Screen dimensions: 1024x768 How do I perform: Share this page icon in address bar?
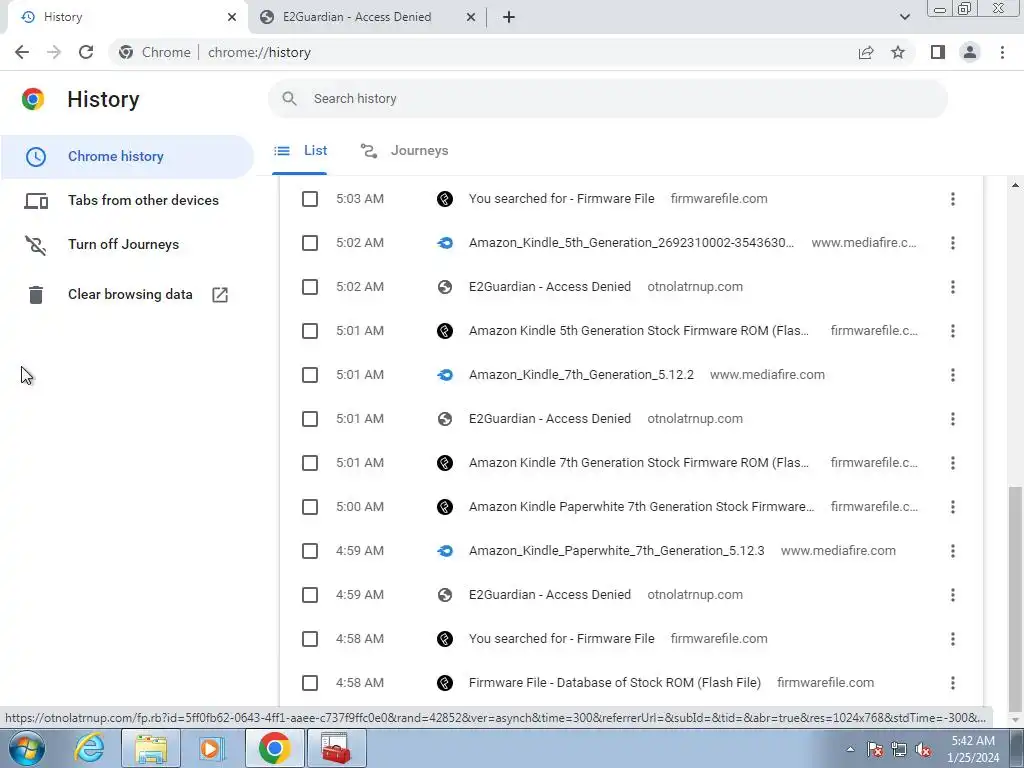866,52
